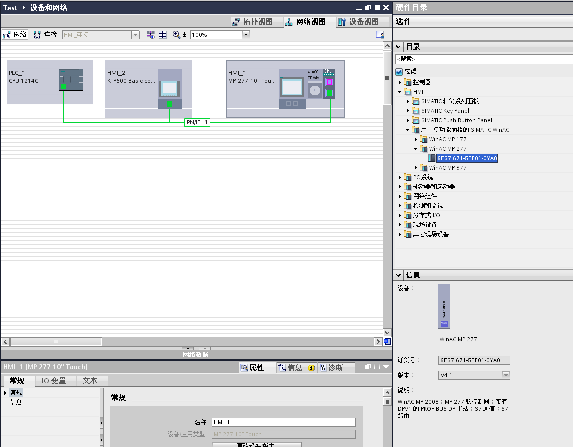Viewport: 573px width, 447px height.
Task: Click the inspector window float icon
Action: 368,367
